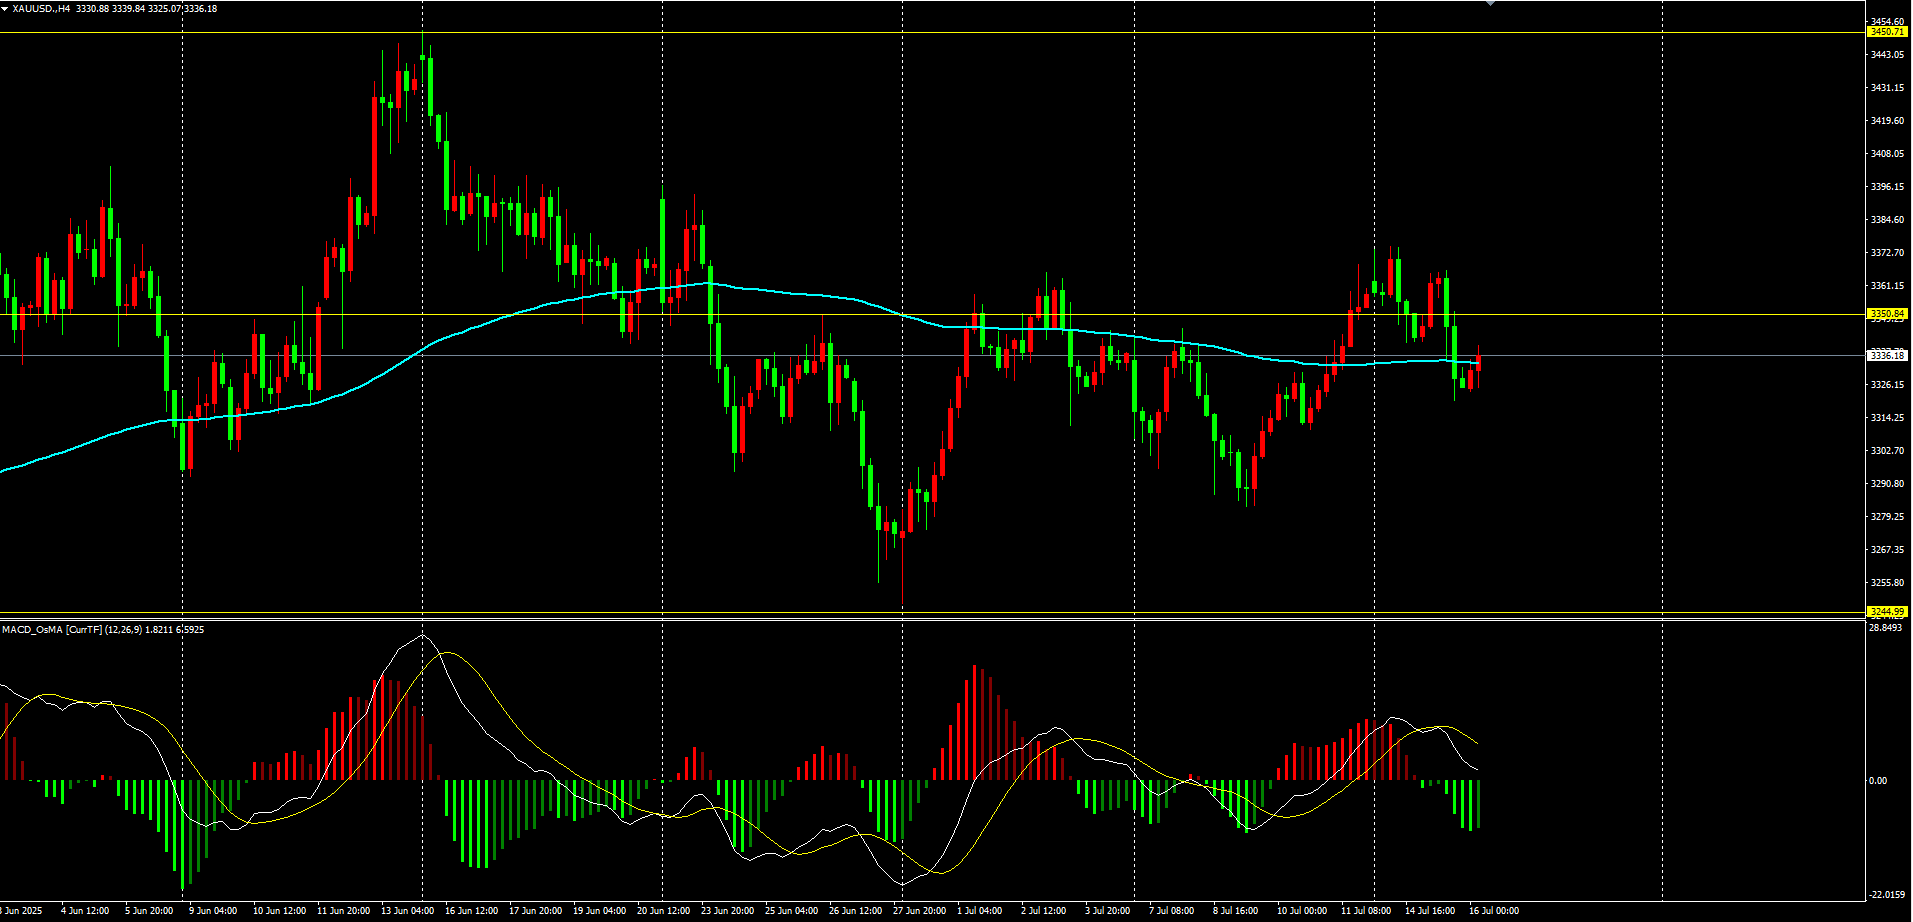Screen dimensions: 1913x922
Task: Click the 3 Jul 20:00 time label
Action: tap(1108, 911)
